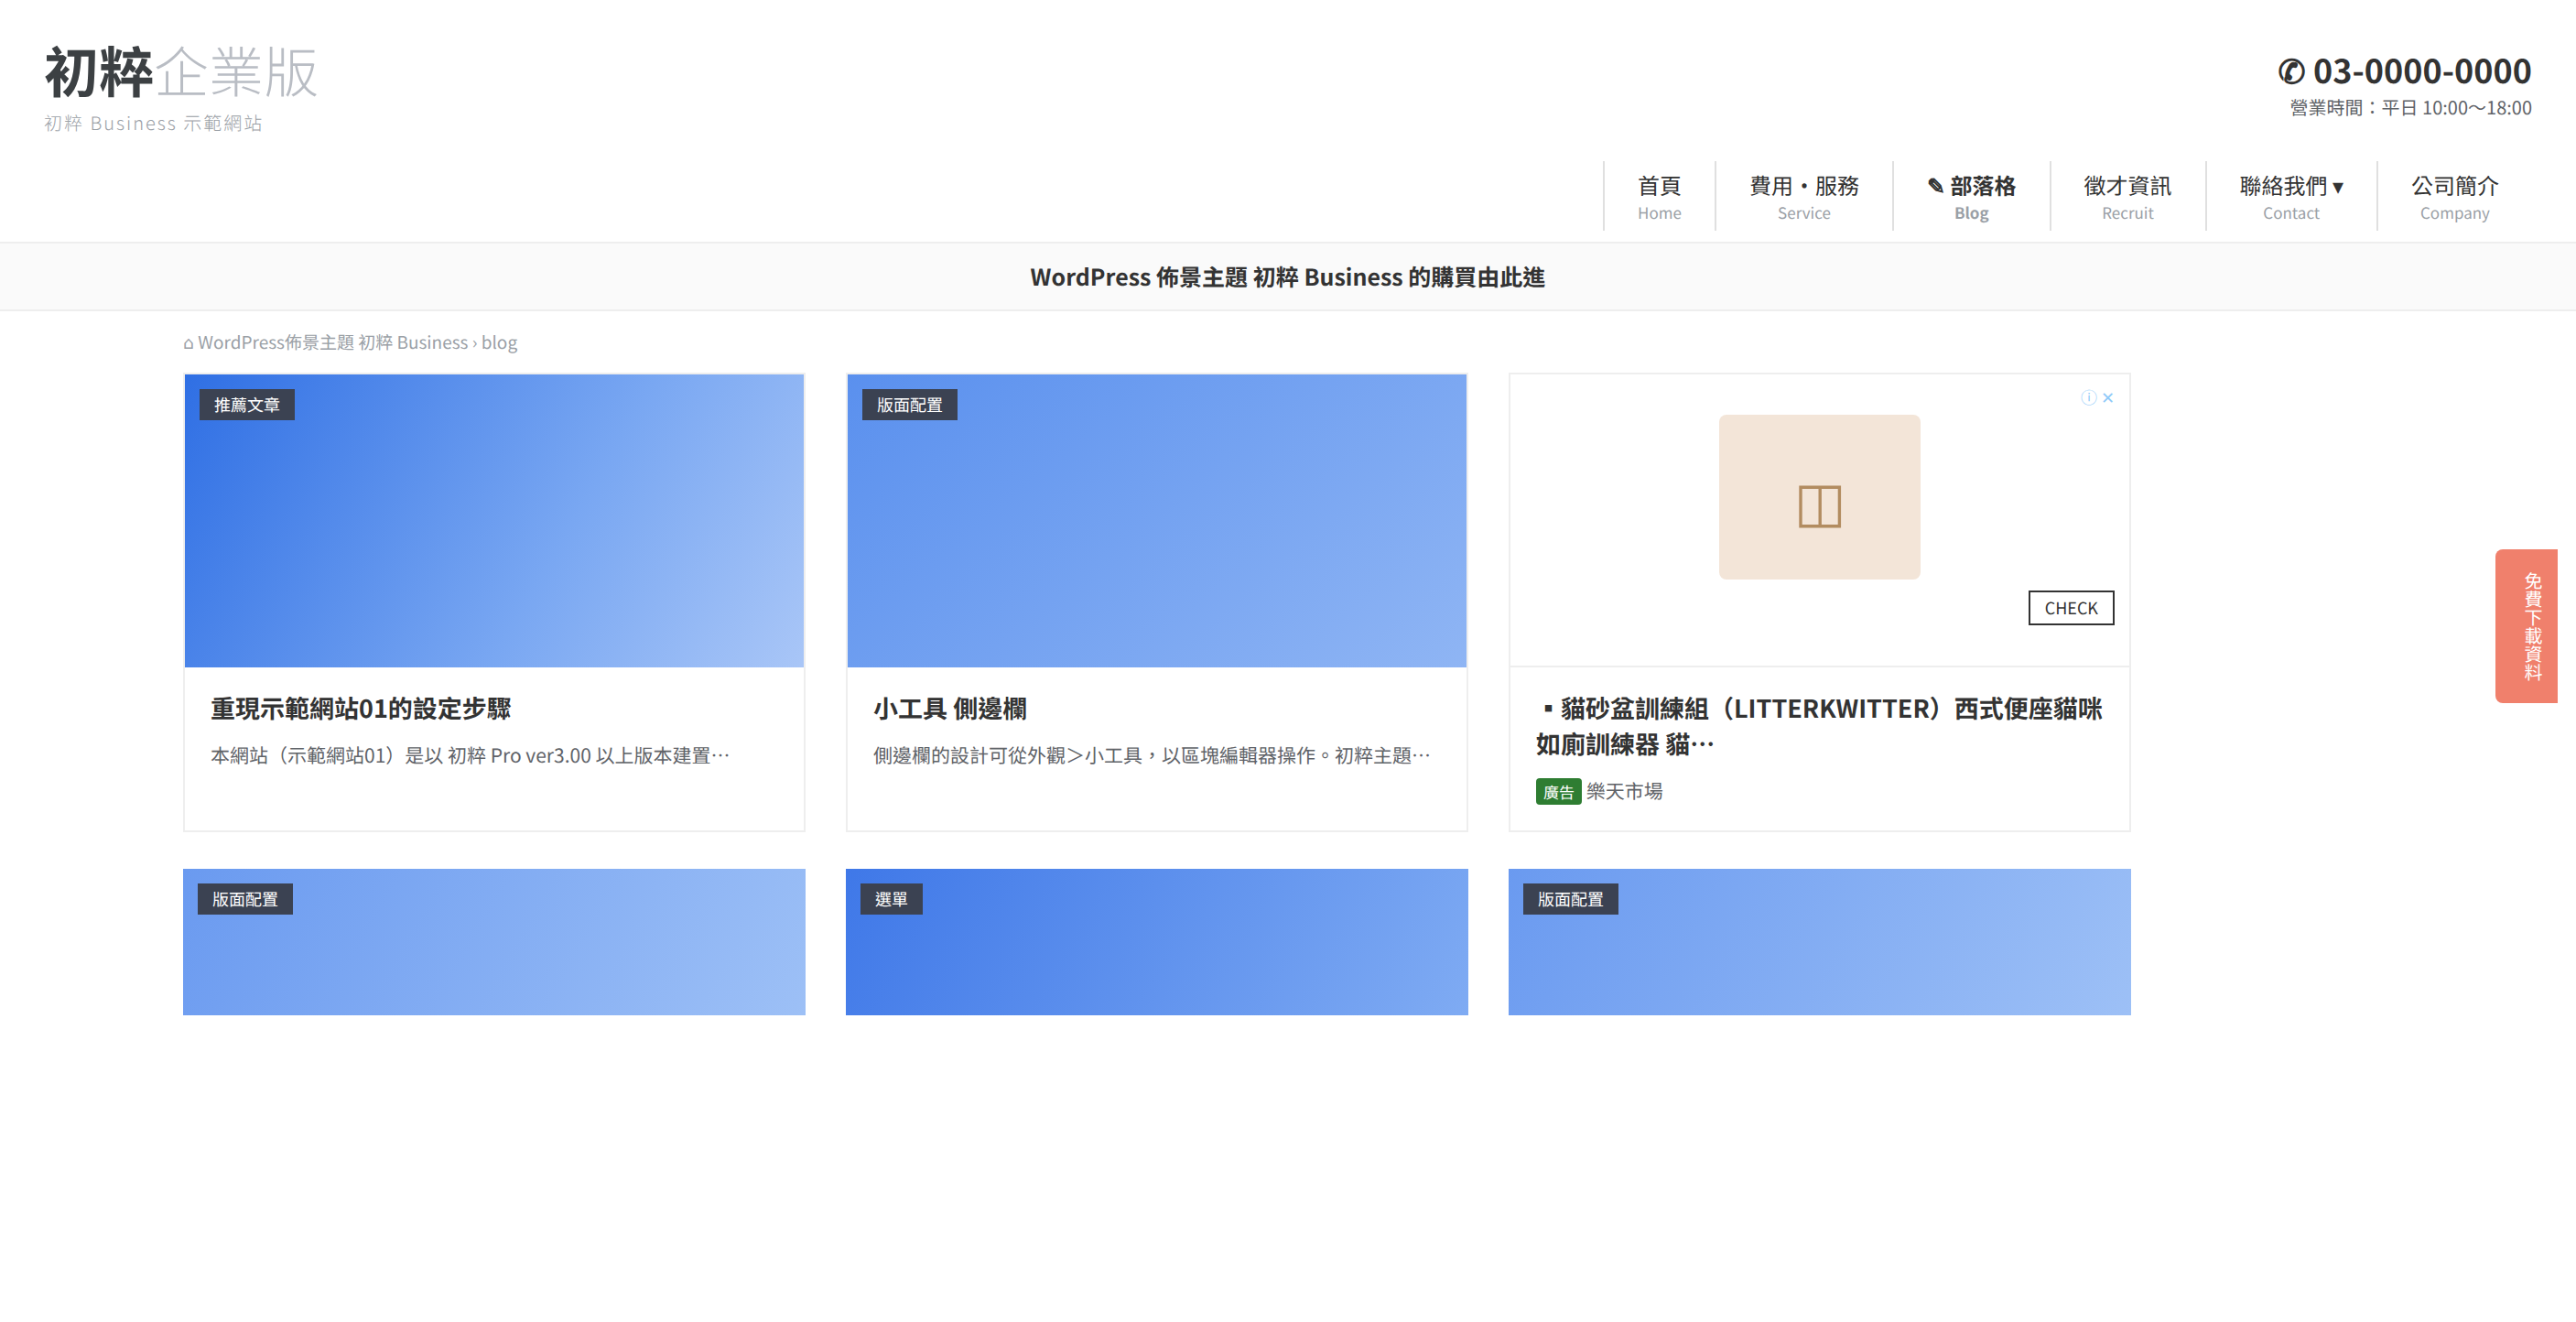Click the 樂天市場 advertiser name

point(1624,791)
